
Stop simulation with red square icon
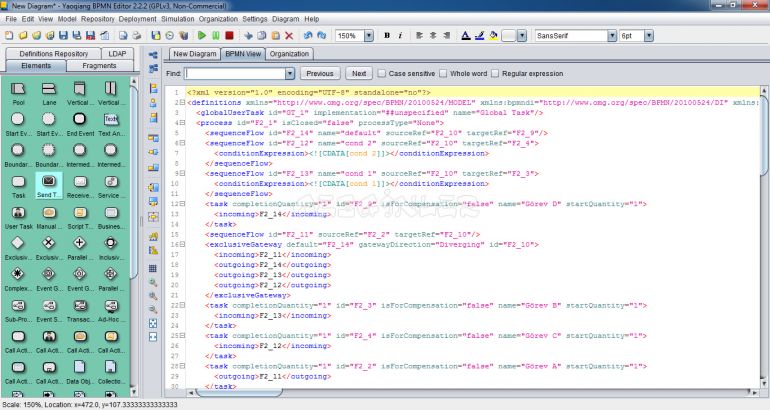pos(229,35)
